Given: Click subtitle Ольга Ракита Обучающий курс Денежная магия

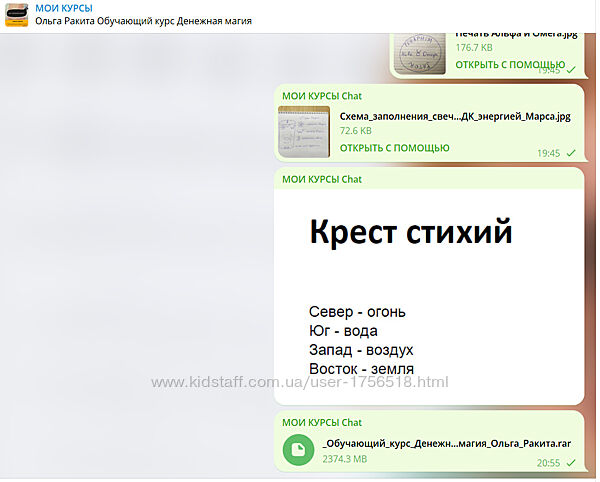Looking at the screenshot, I should click(143, 21).
